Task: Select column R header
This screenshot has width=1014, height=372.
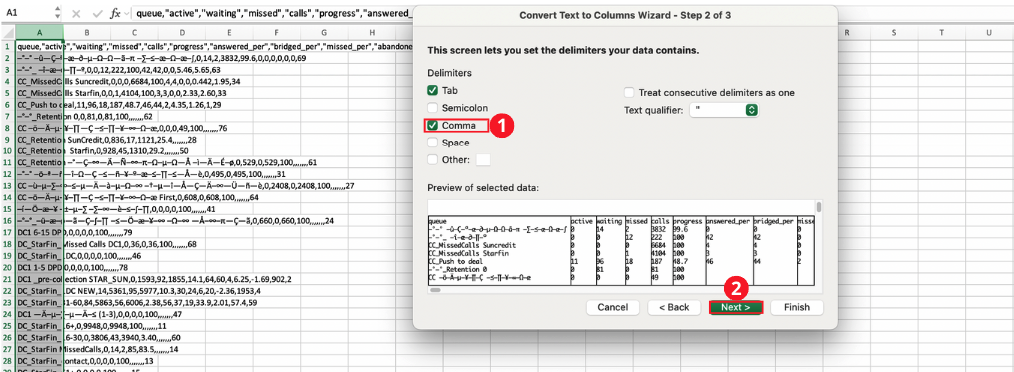Action: [847, 33]
